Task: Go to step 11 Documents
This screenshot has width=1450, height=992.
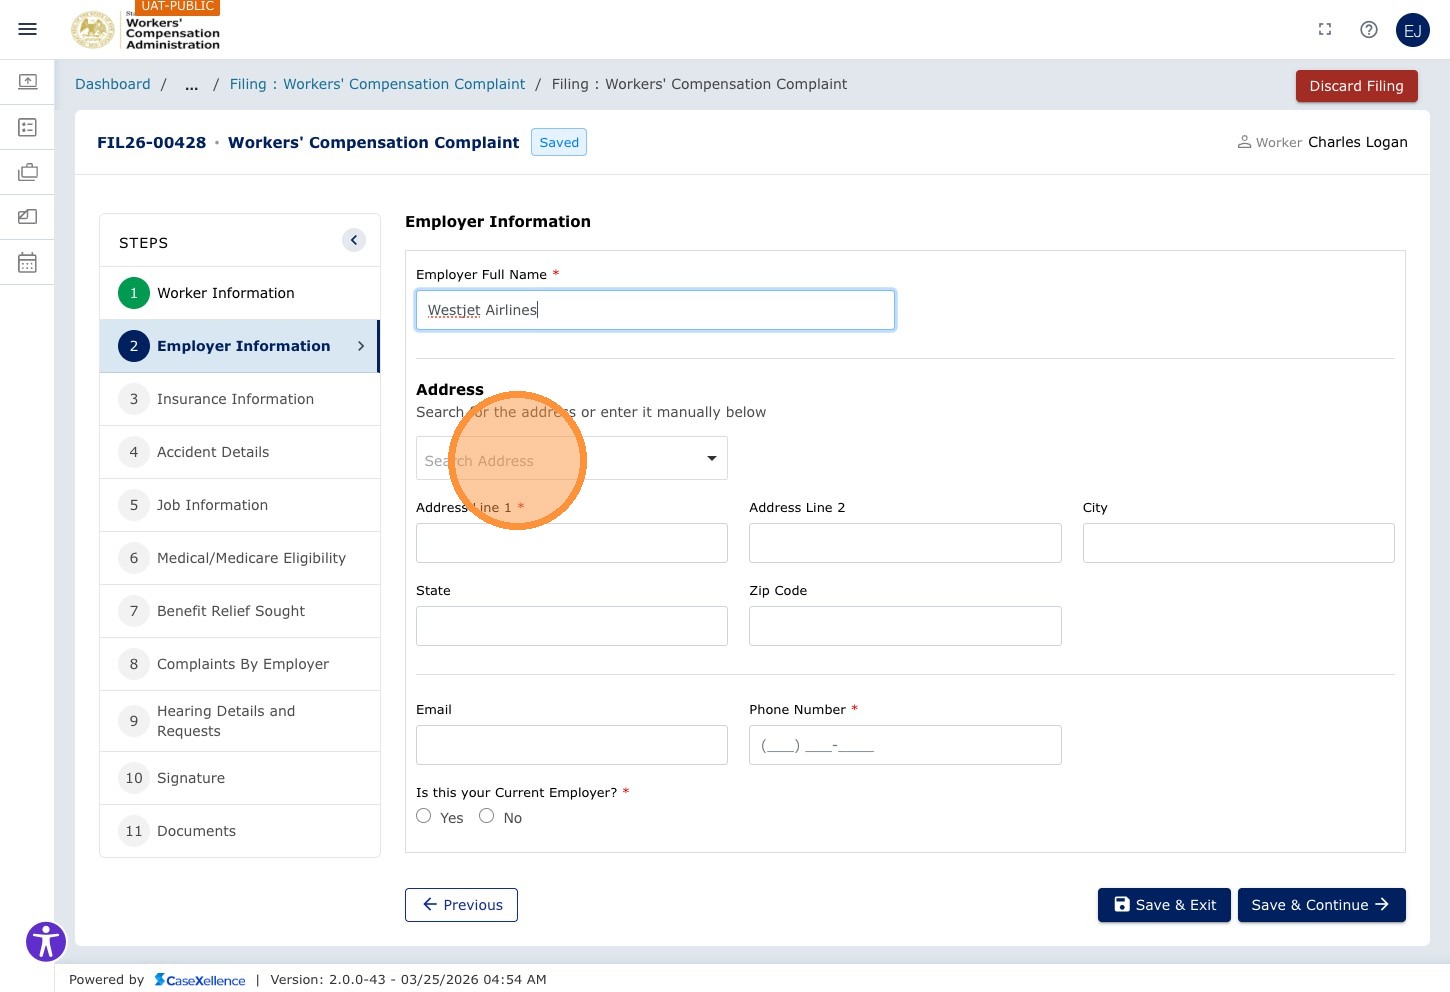Action: 240,831
